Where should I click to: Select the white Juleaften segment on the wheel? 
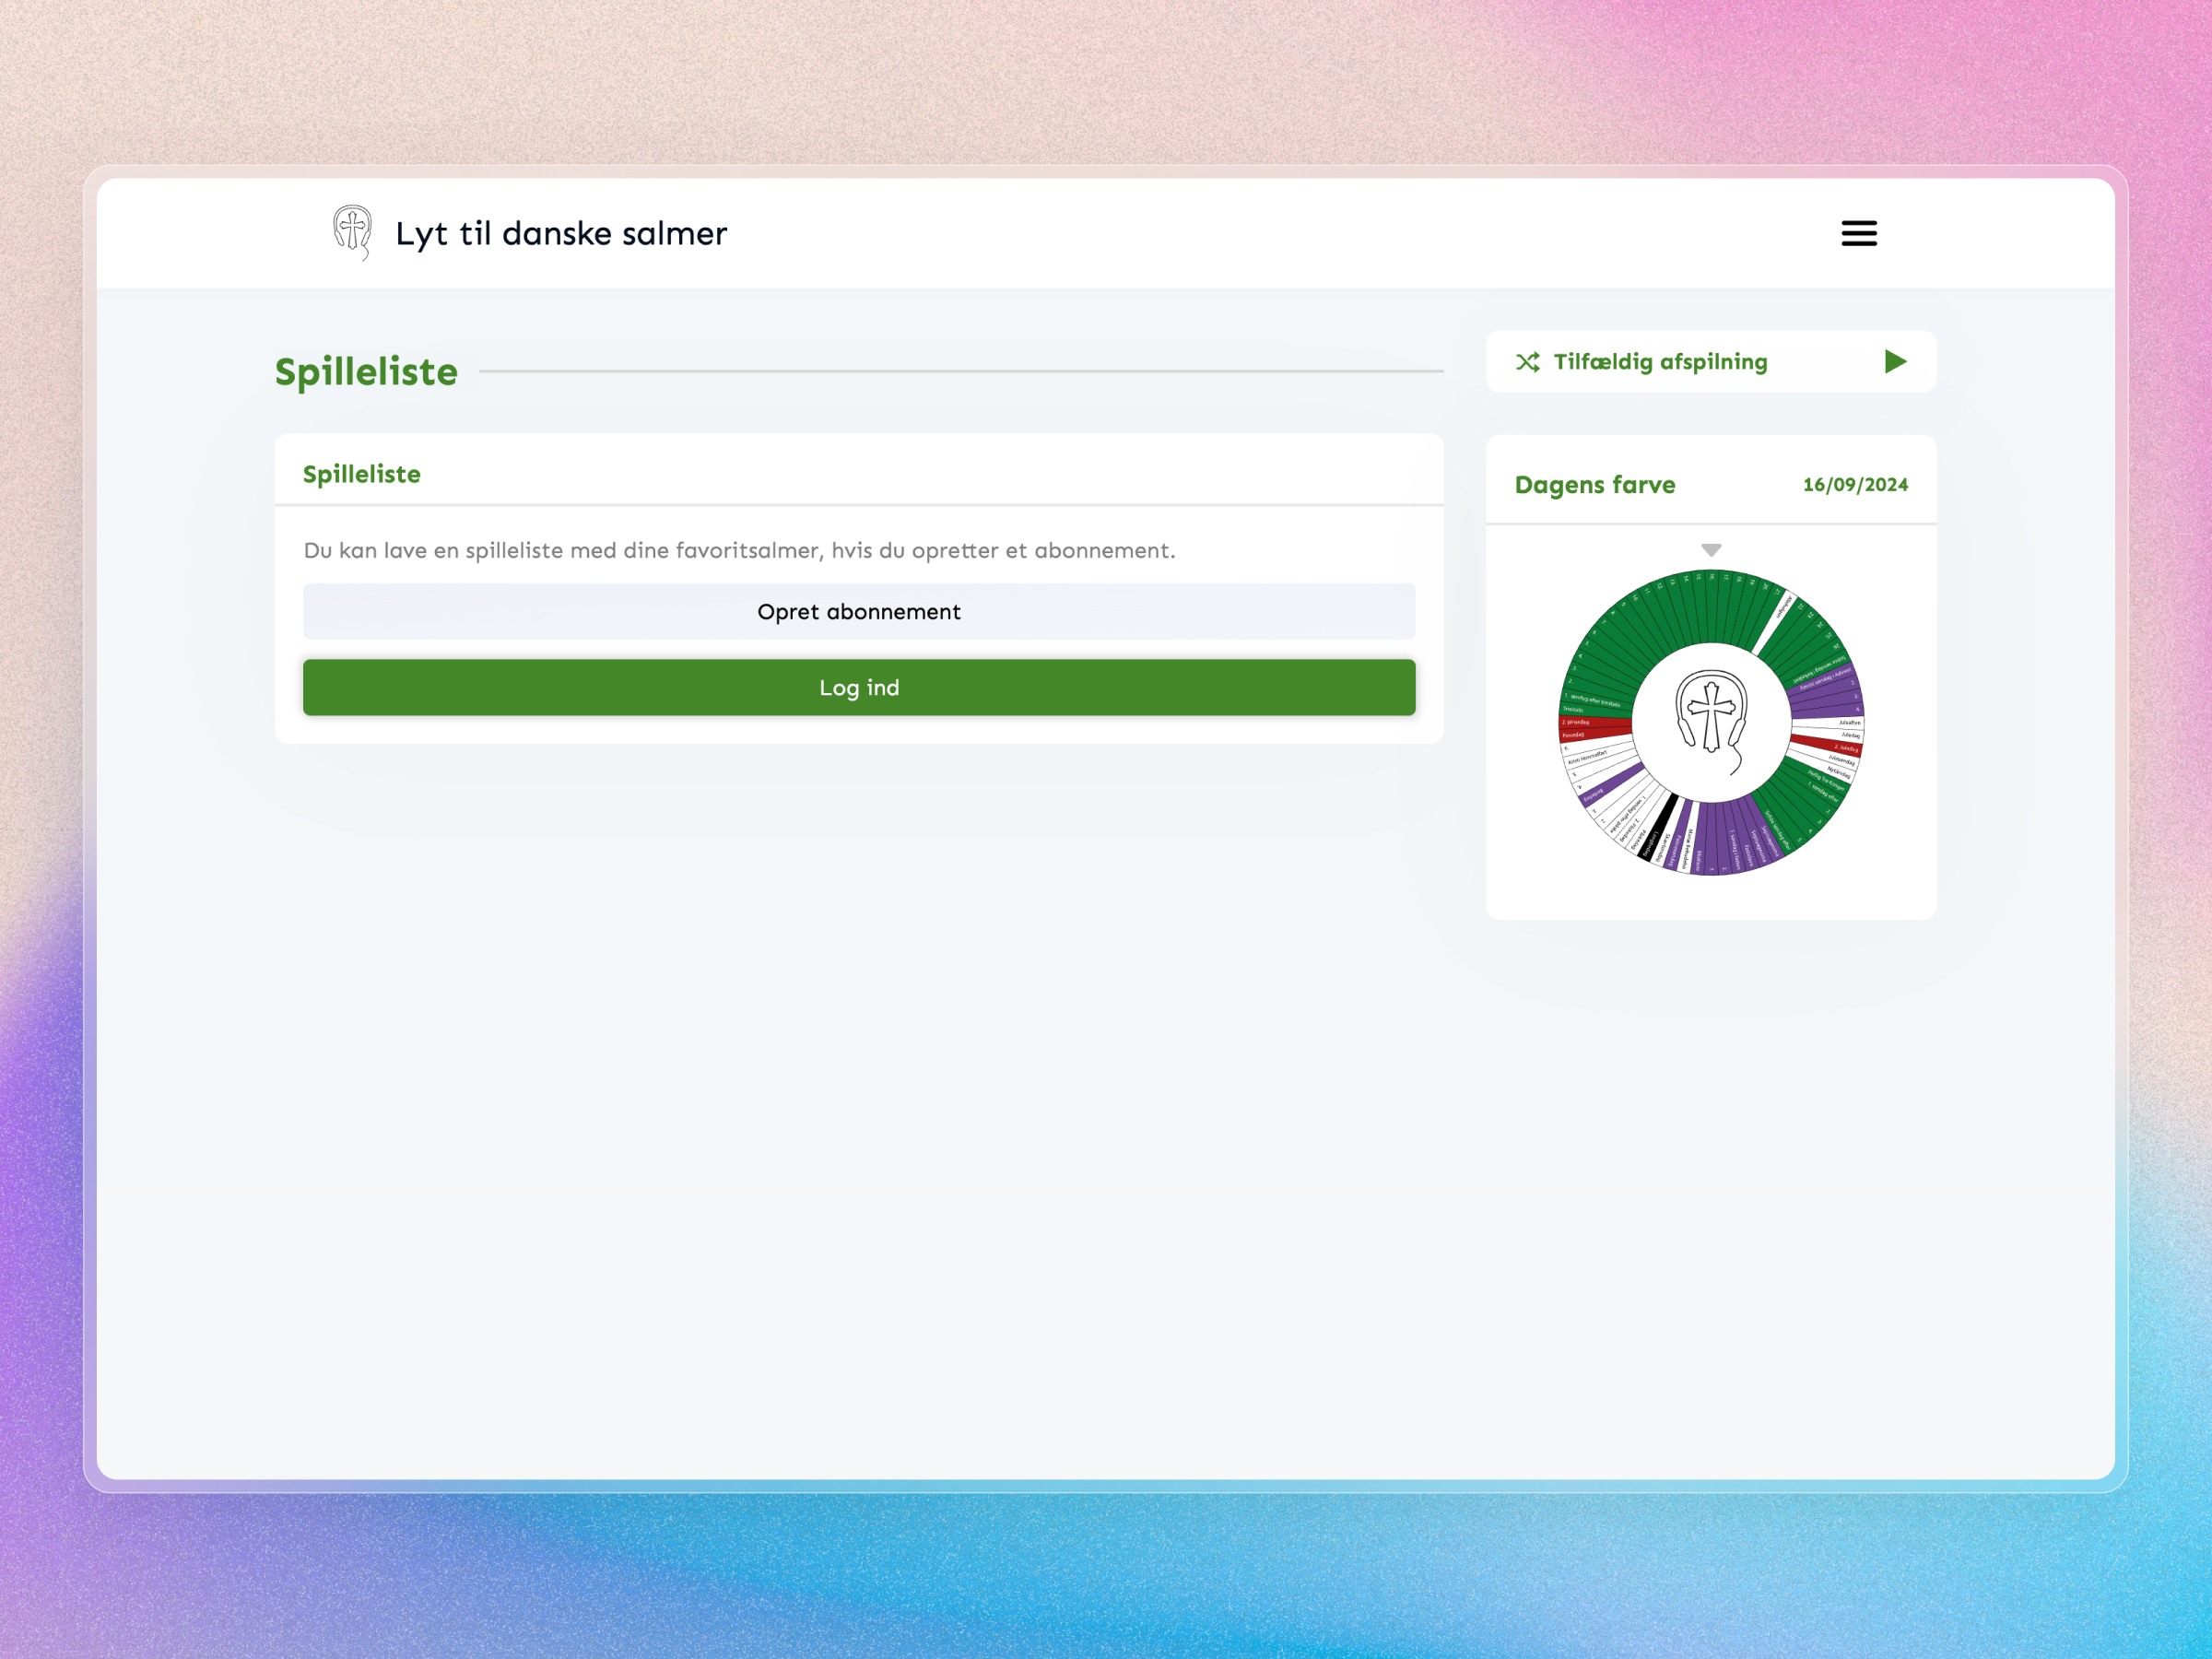point(1848,723)
